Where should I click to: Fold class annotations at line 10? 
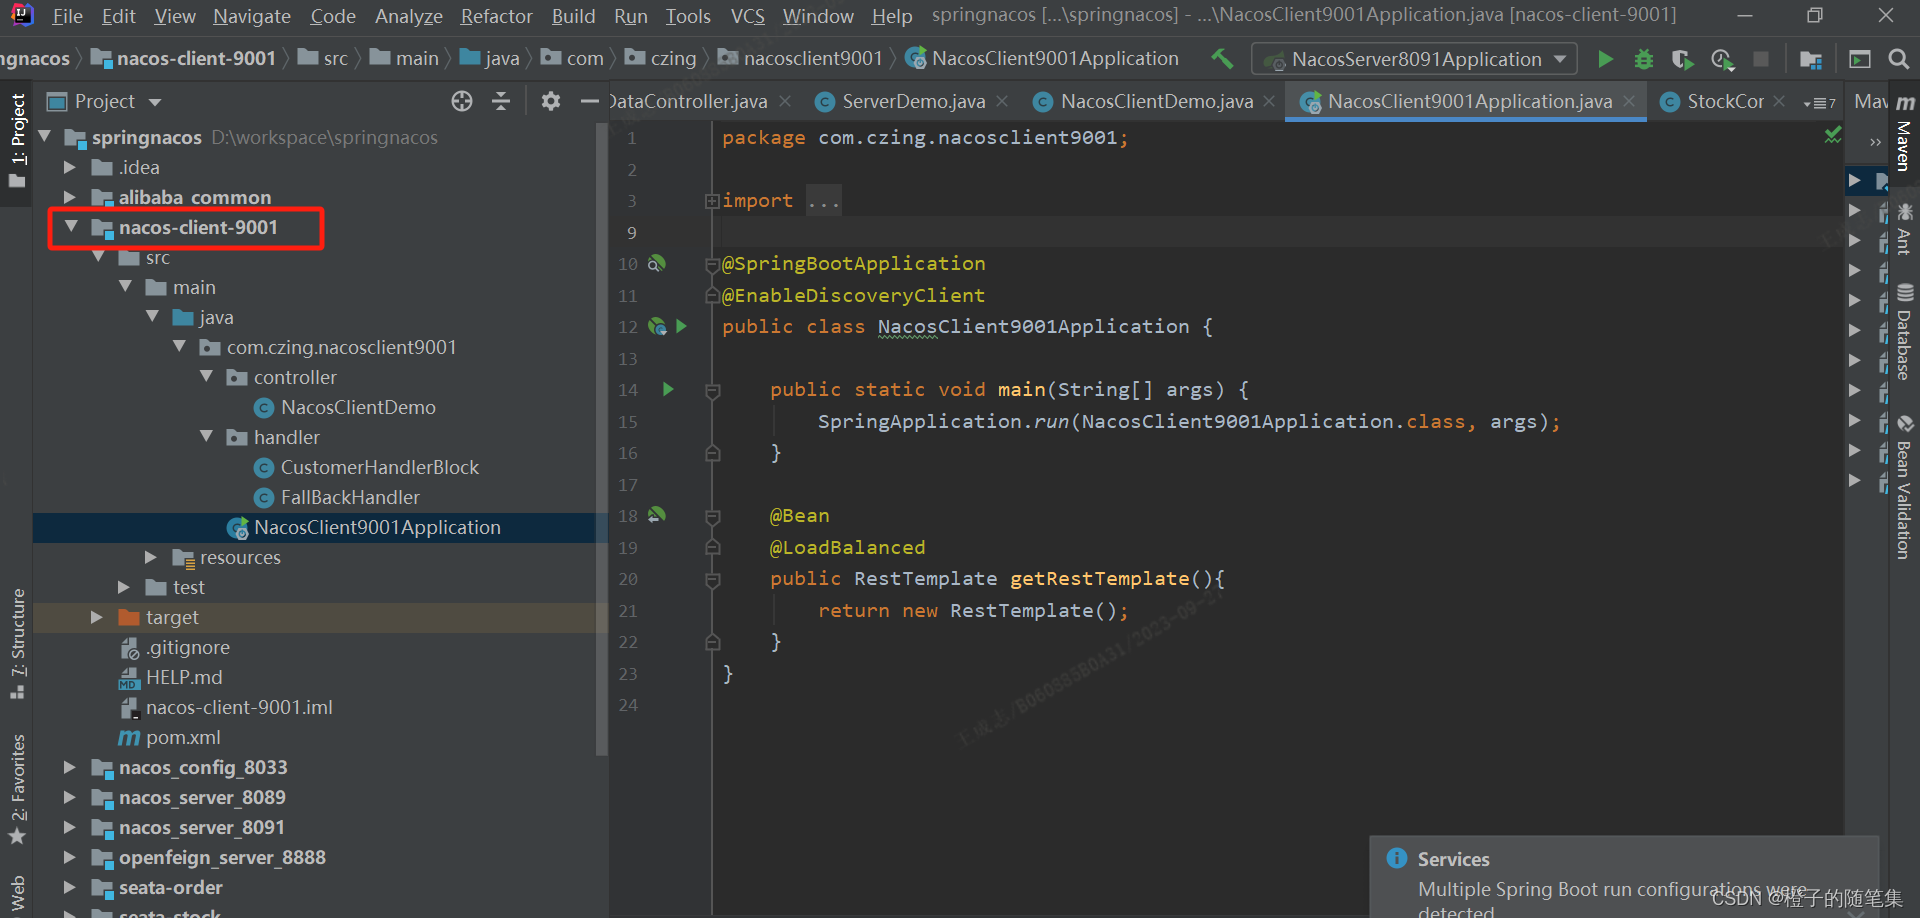(713, 264)
